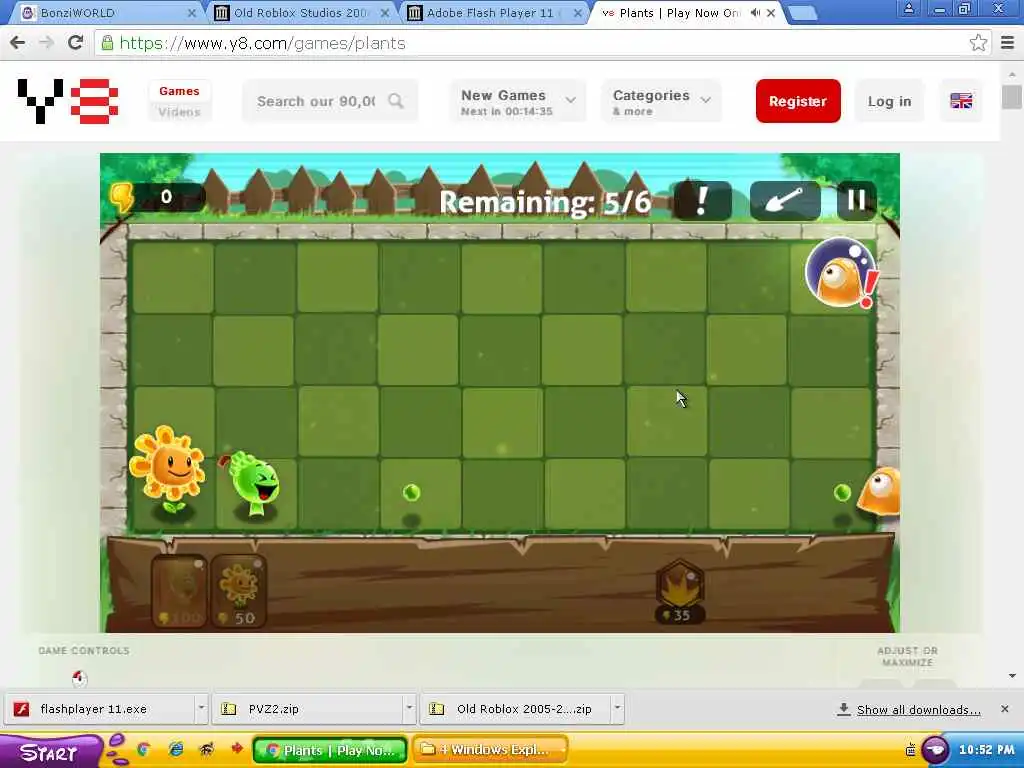Expand the New Games dropdown

pos(518,101)
